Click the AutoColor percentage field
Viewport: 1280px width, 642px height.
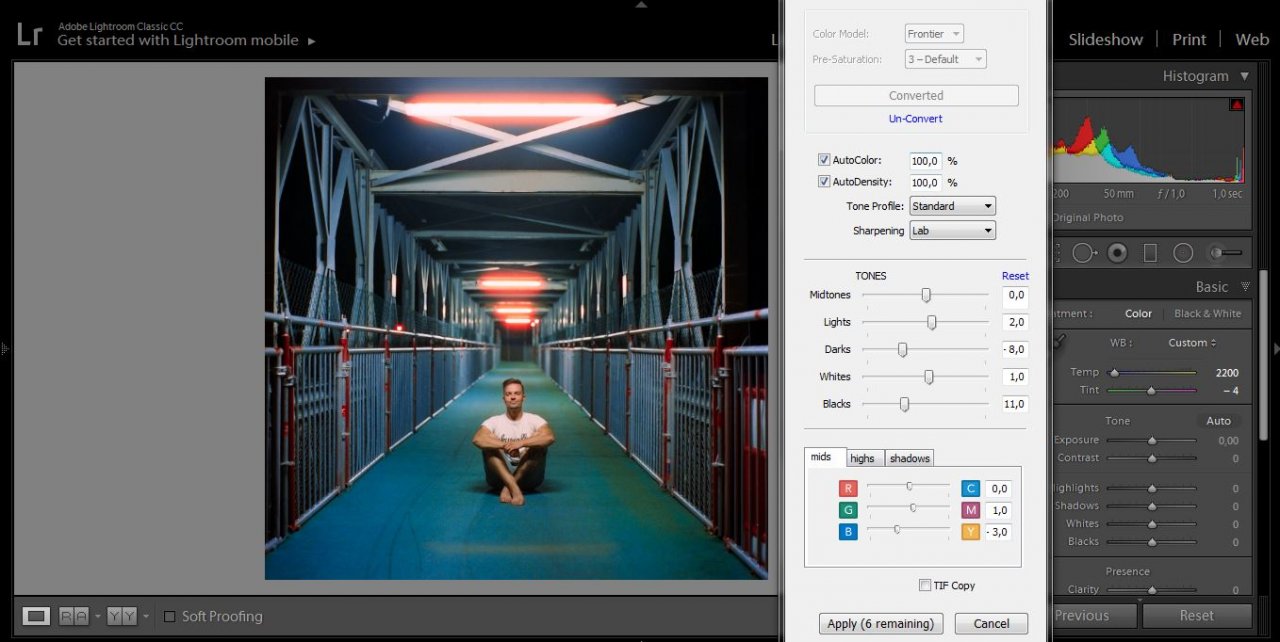[x=926, y=161]
